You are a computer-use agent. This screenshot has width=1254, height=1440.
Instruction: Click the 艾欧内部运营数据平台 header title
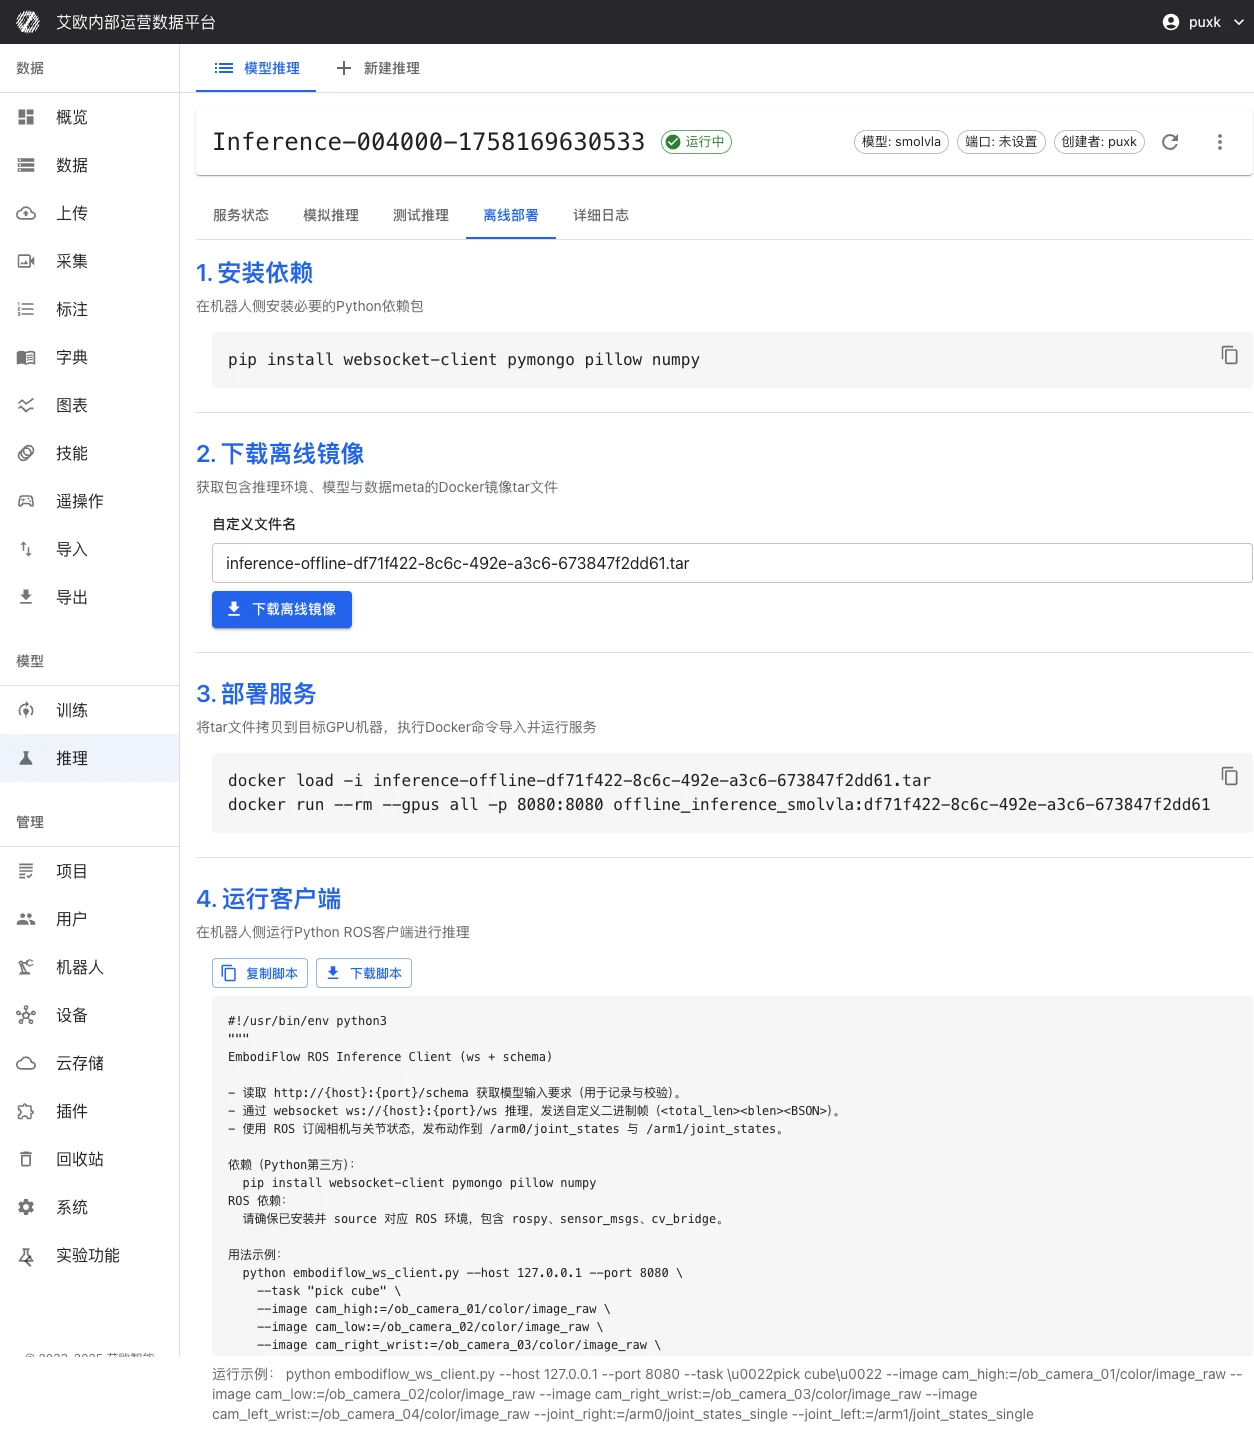tap(136, 22)
